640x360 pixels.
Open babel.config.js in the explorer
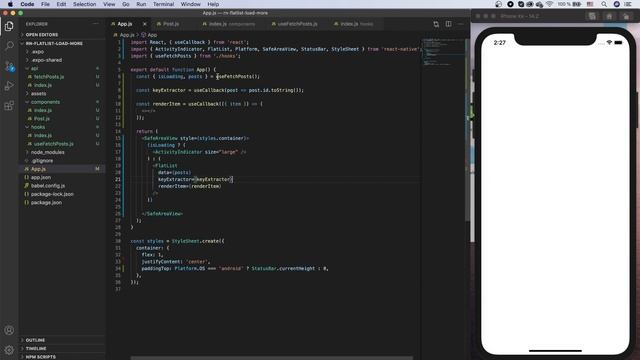point(62,186)
